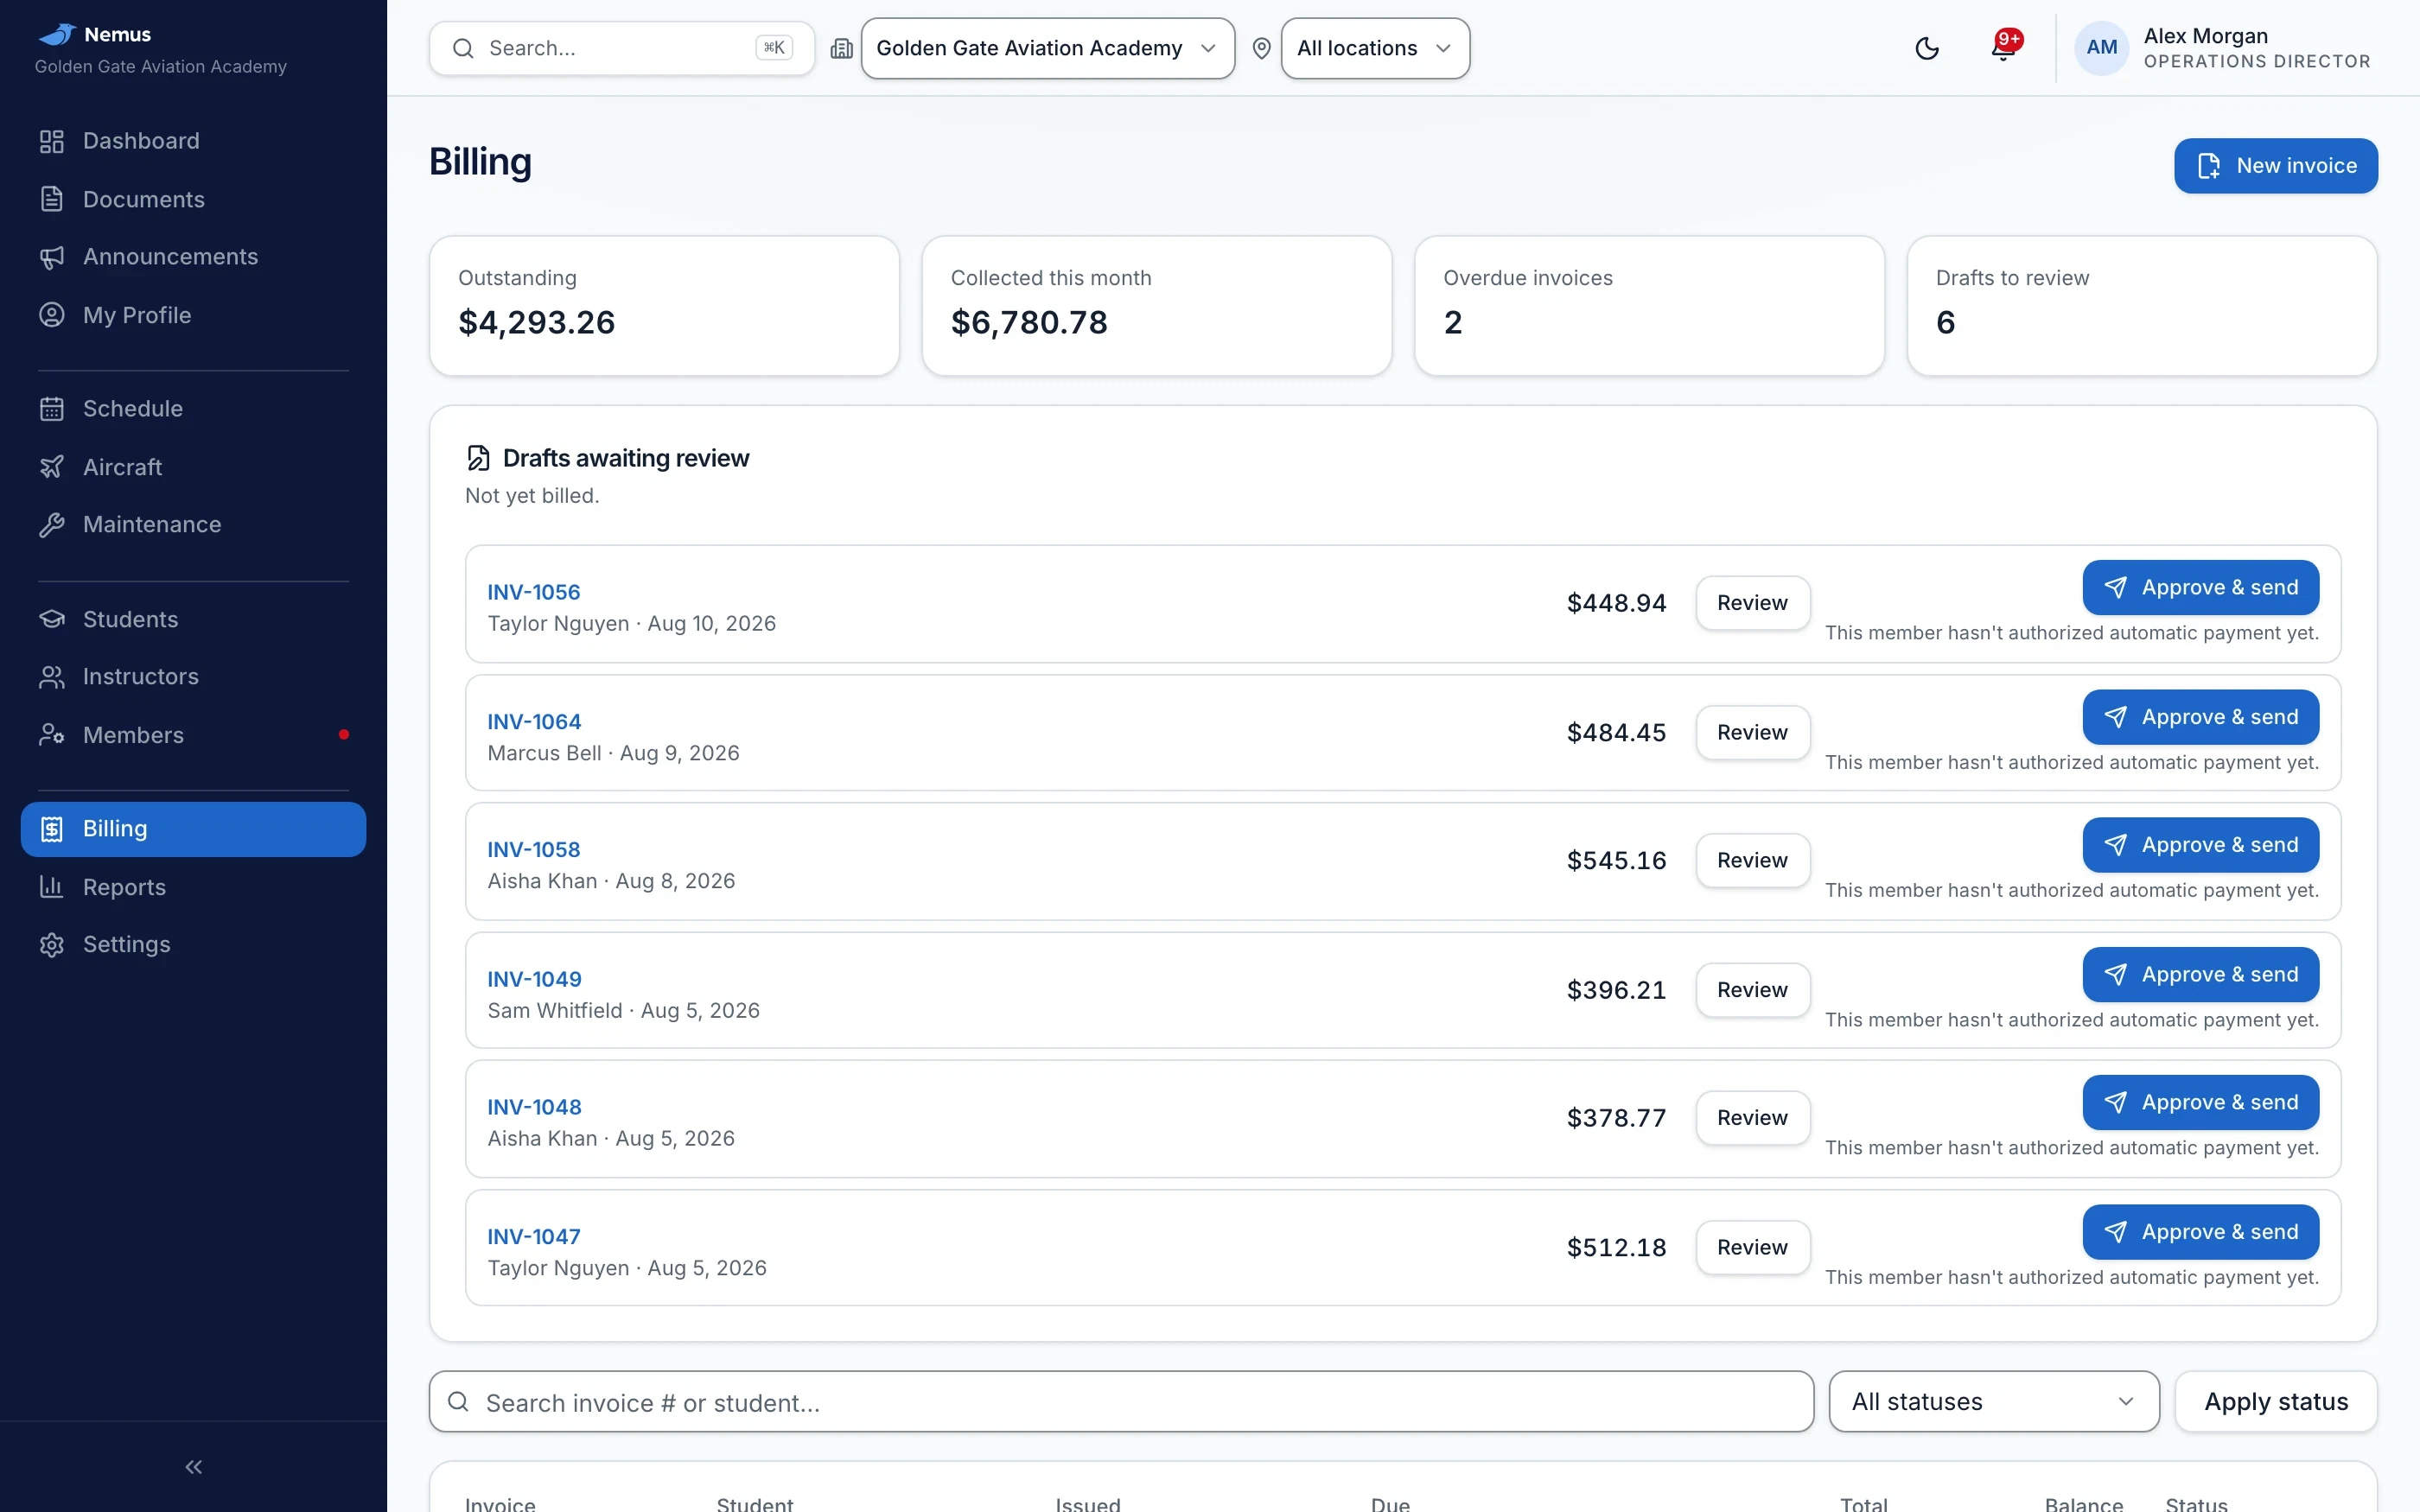Approve & send INV-1047
Viewport: 2420px width, 1512px height.
pyautogui.click(x=2200, y=1232)
